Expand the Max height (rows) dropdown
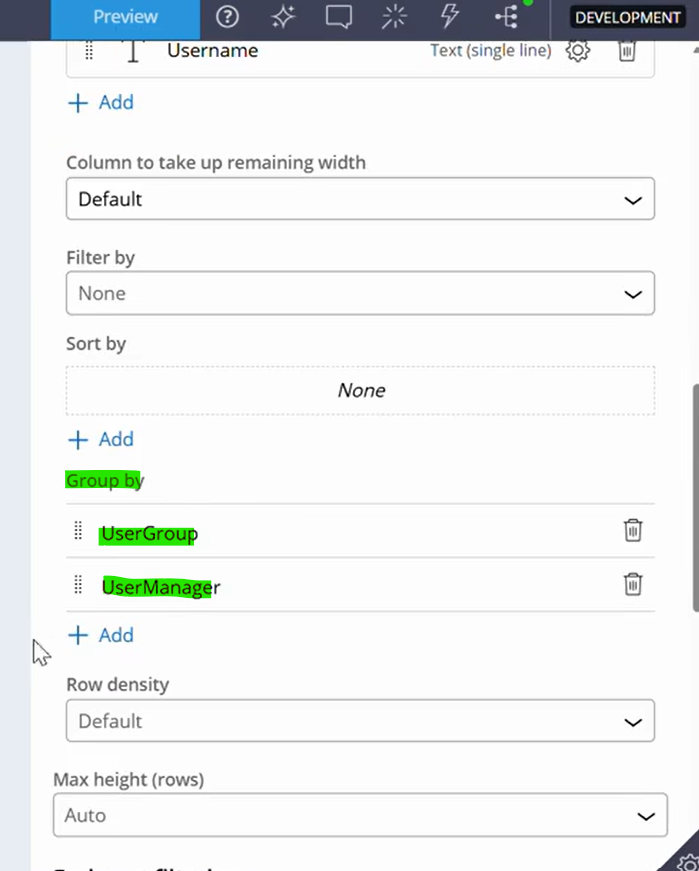This screenshot has height=871, width=699. point(360,816)
